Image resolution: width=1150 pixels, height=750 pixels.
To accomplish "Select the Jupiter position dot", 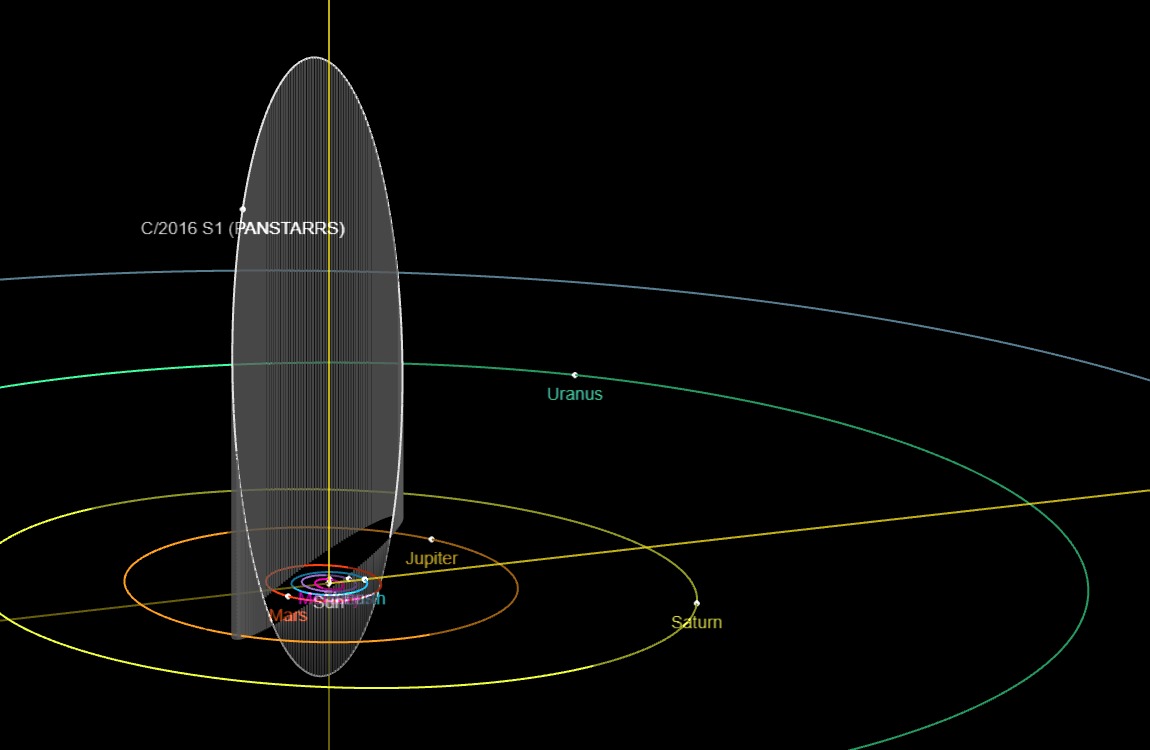I will tap(431, 540).
